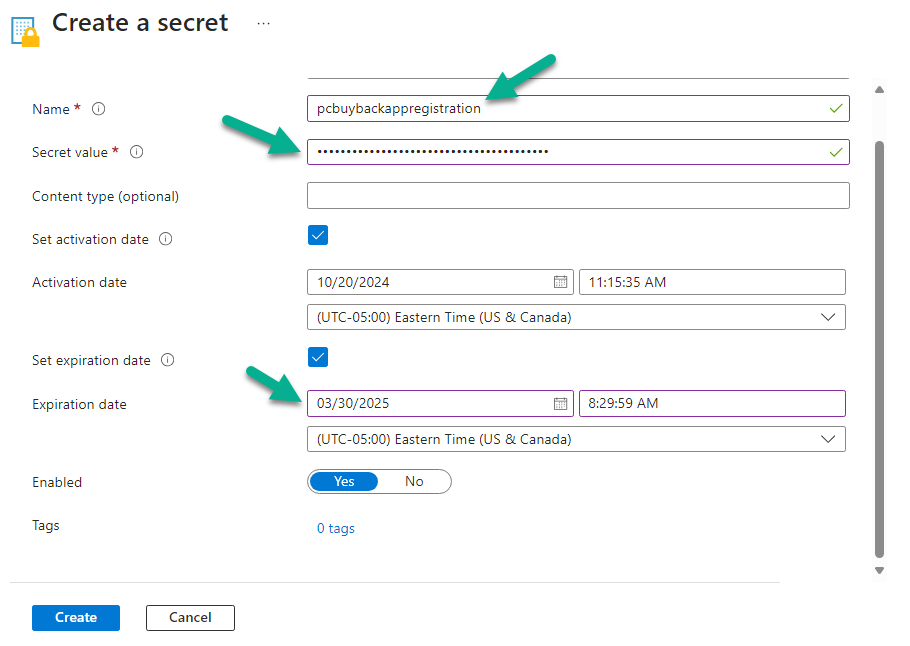910x646 pixels.
Task: Expand the activation date time zone dropdown
Action: tap(576, 317)
